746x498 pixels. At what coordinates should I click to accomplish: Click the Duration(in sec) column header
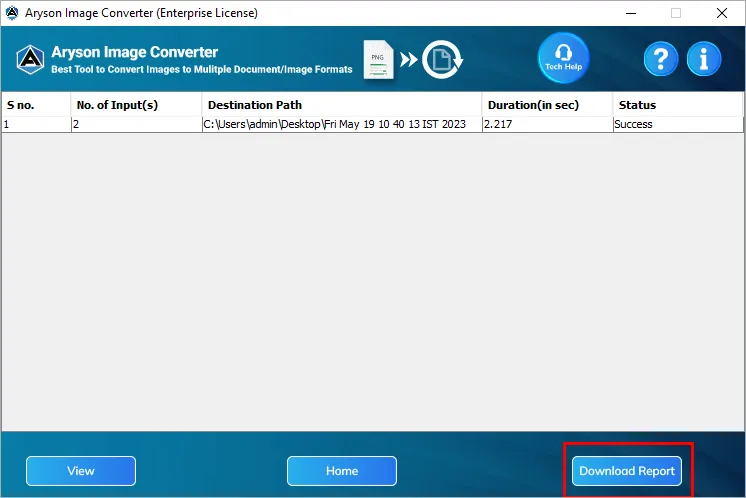pos(548,105)
